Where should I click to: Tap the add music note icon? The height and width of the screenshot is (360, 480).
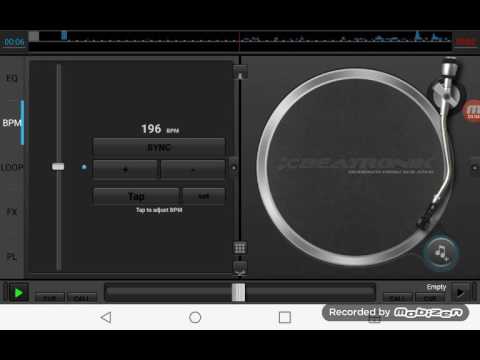[x=441, y=253]
